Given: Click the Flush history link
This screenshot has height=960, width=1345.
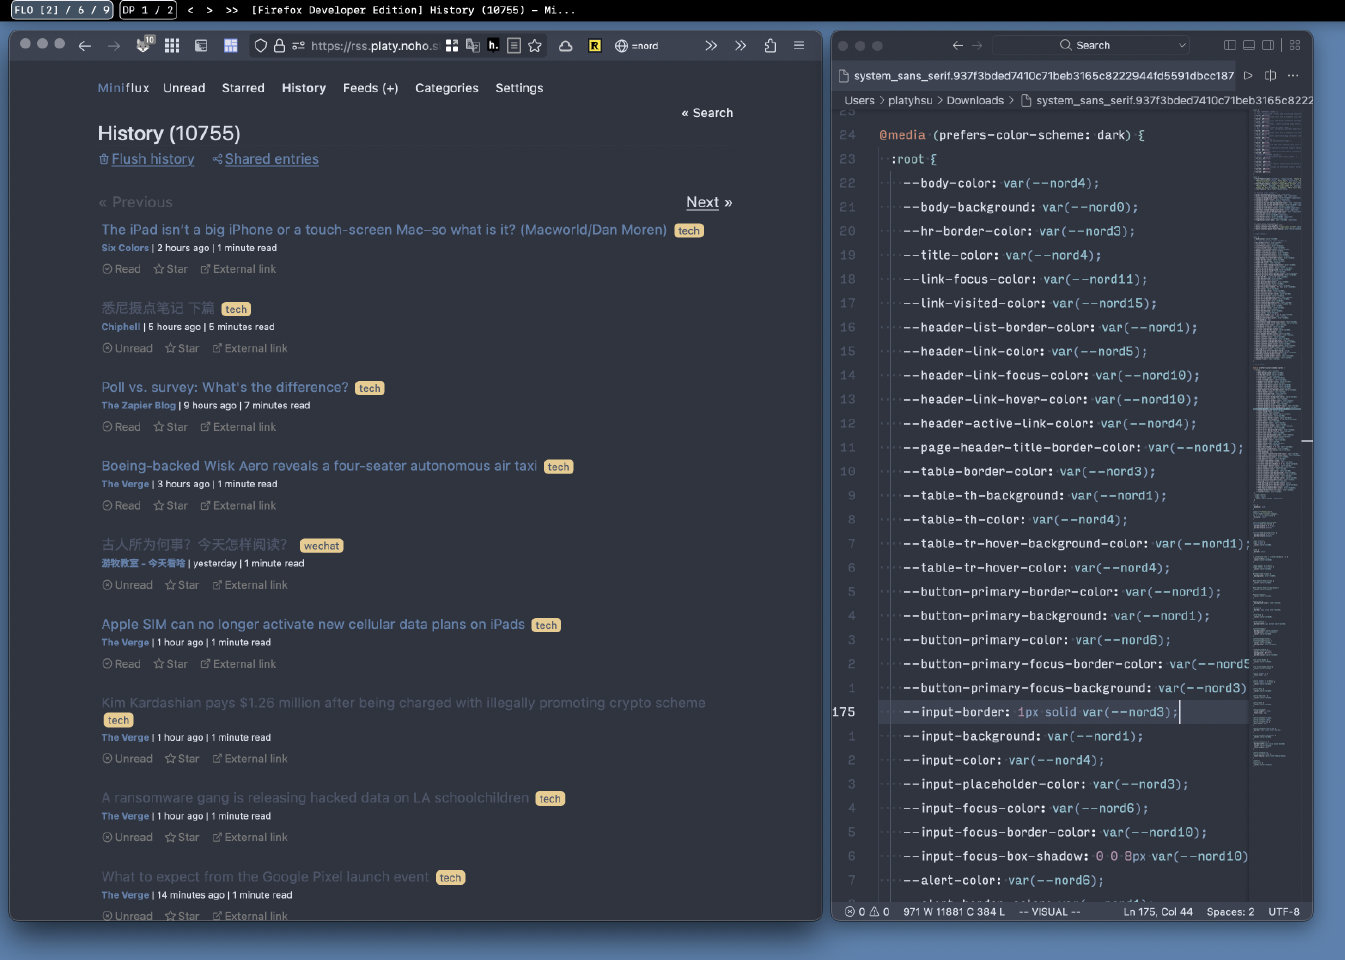Looking at the screenshot, I should click(152, 159).
